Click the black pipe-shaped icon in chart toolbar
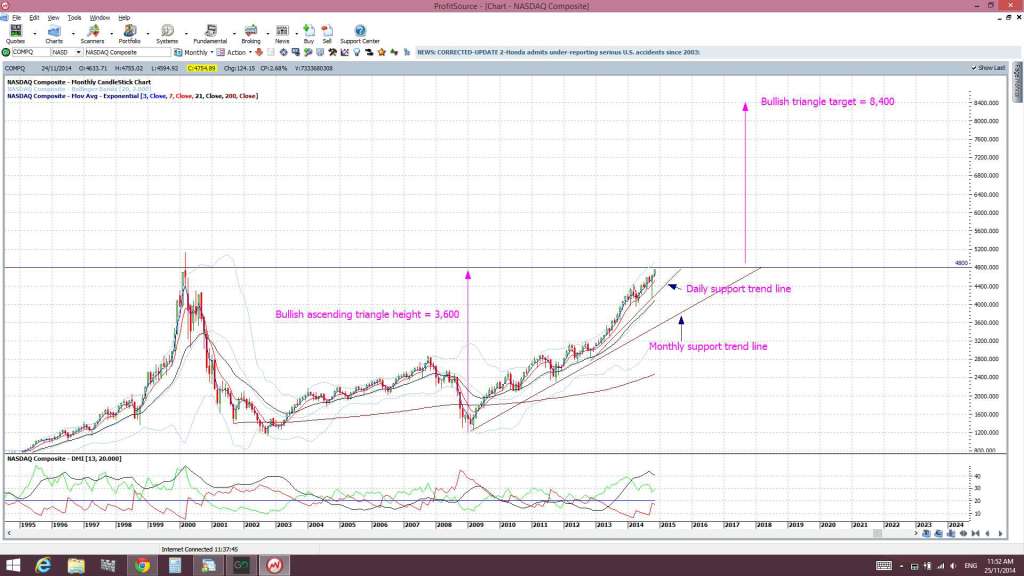Screen dimensions: 1024x576 370,52
